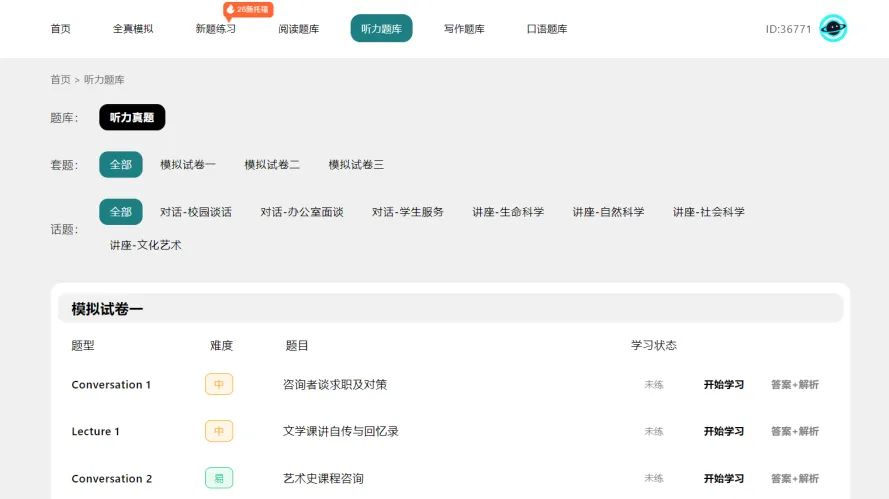Image resolution: width=889 pixels, height=499 pixels.
Task: Select the 听力真题 question bank chip
Action: tap(132, 117)
